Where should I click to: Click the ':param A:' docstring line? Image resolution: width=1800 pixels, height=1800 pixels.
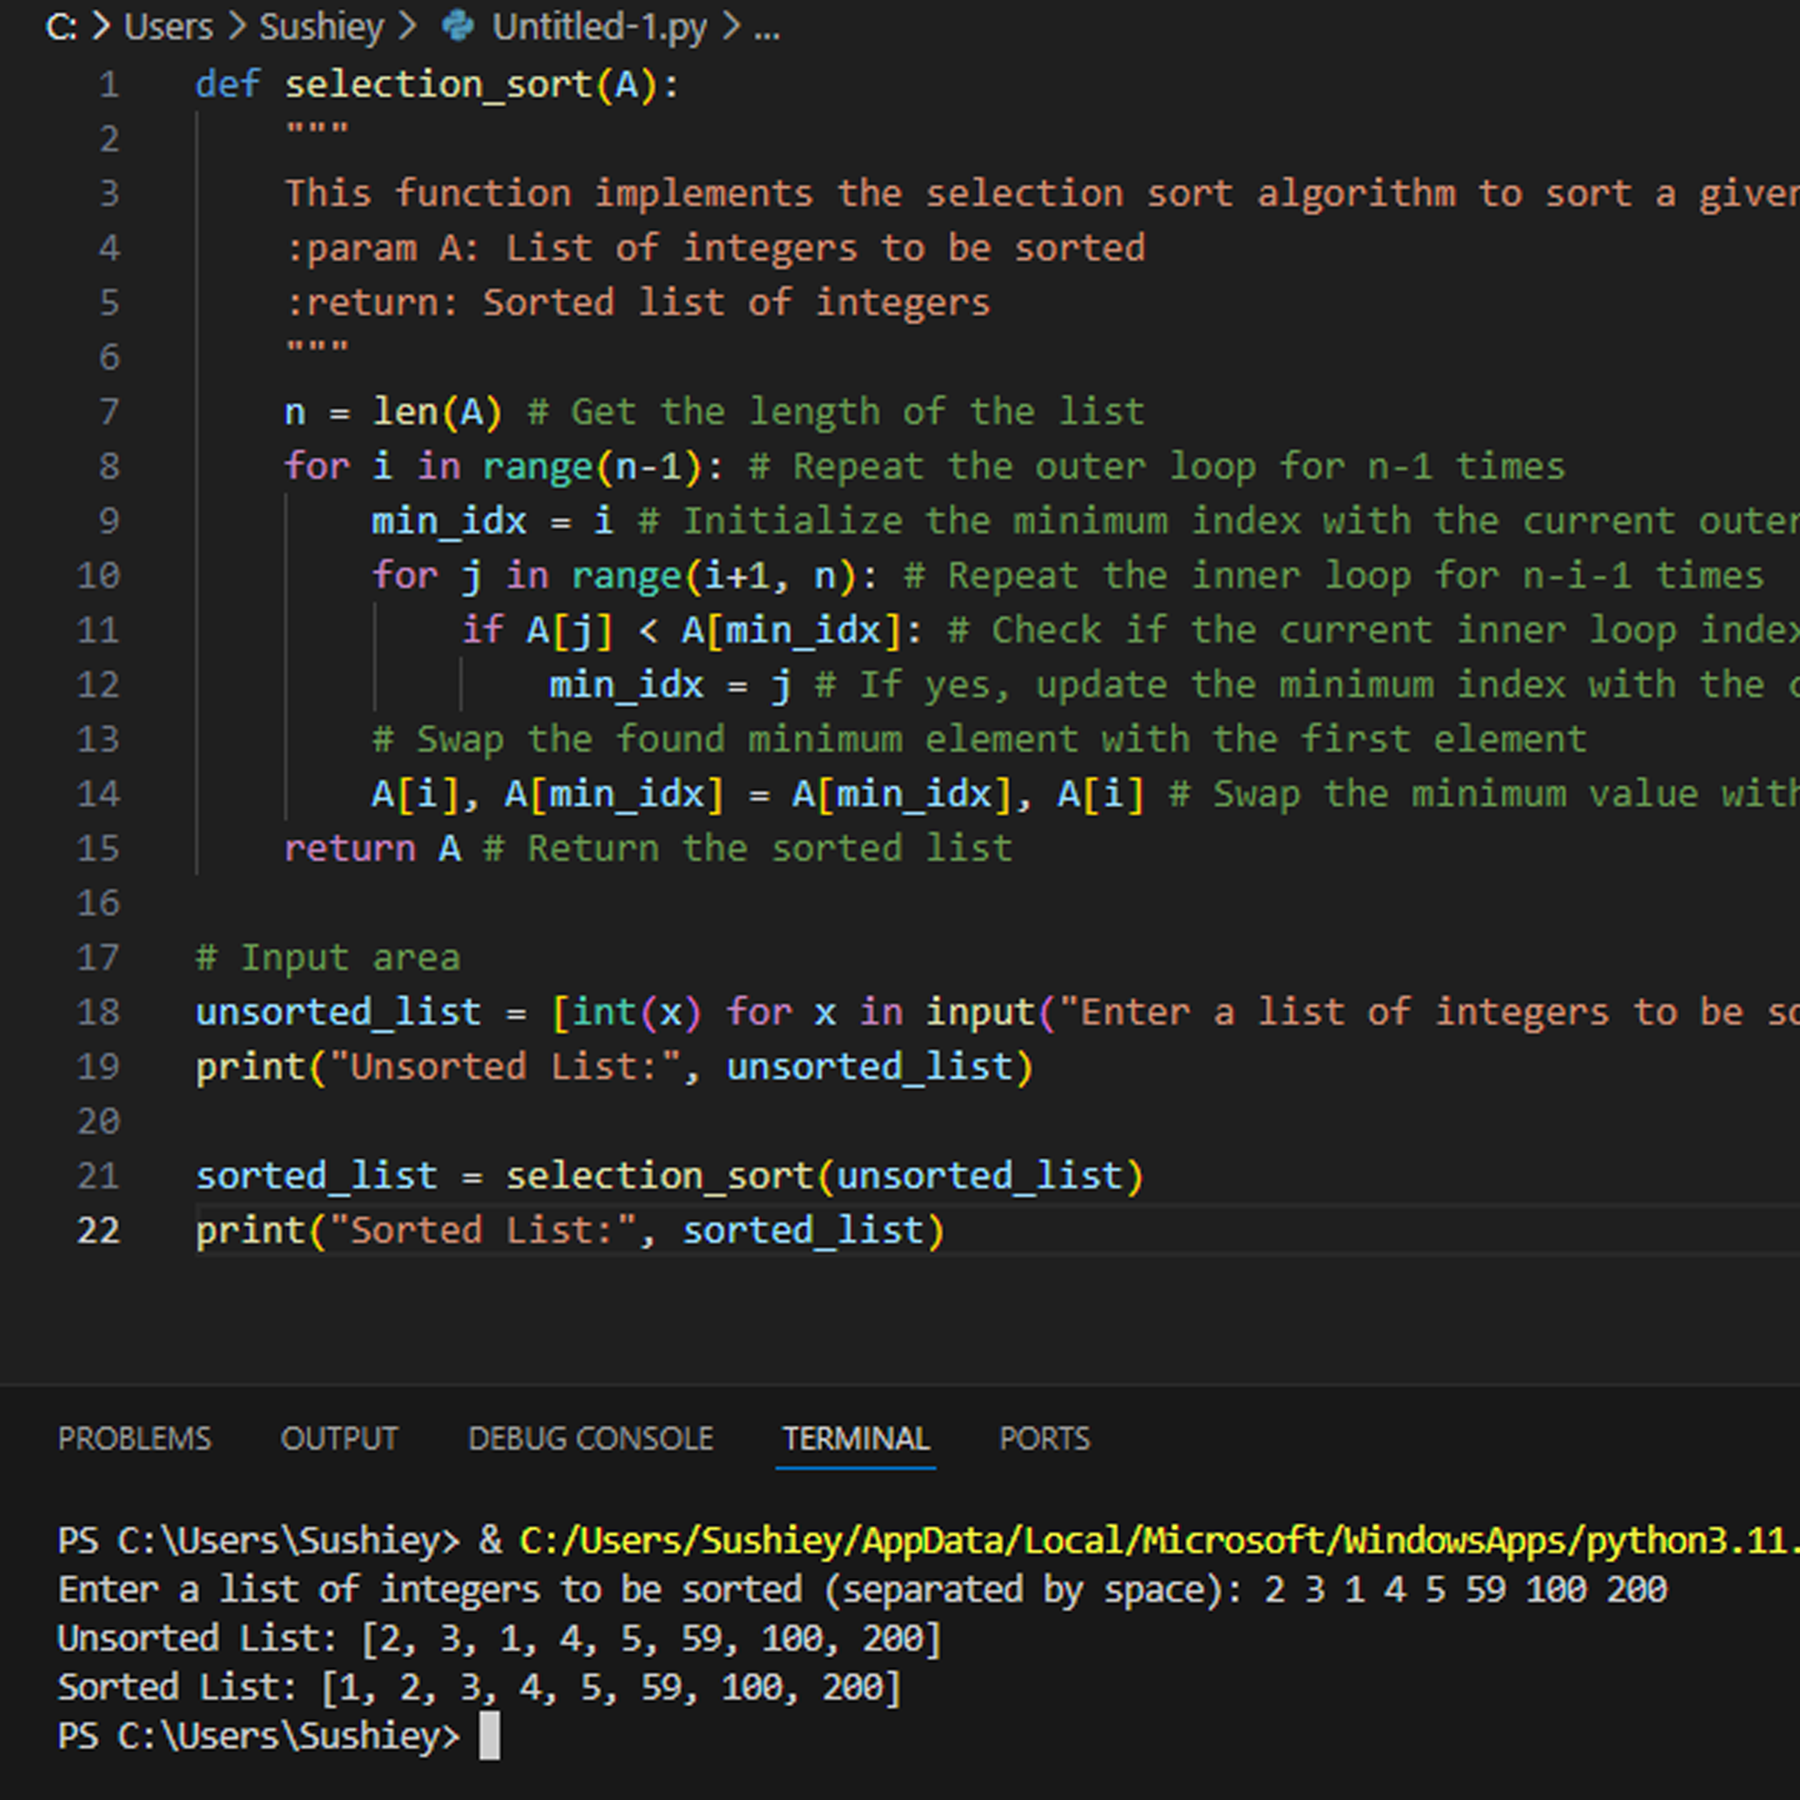coord(715,248)
